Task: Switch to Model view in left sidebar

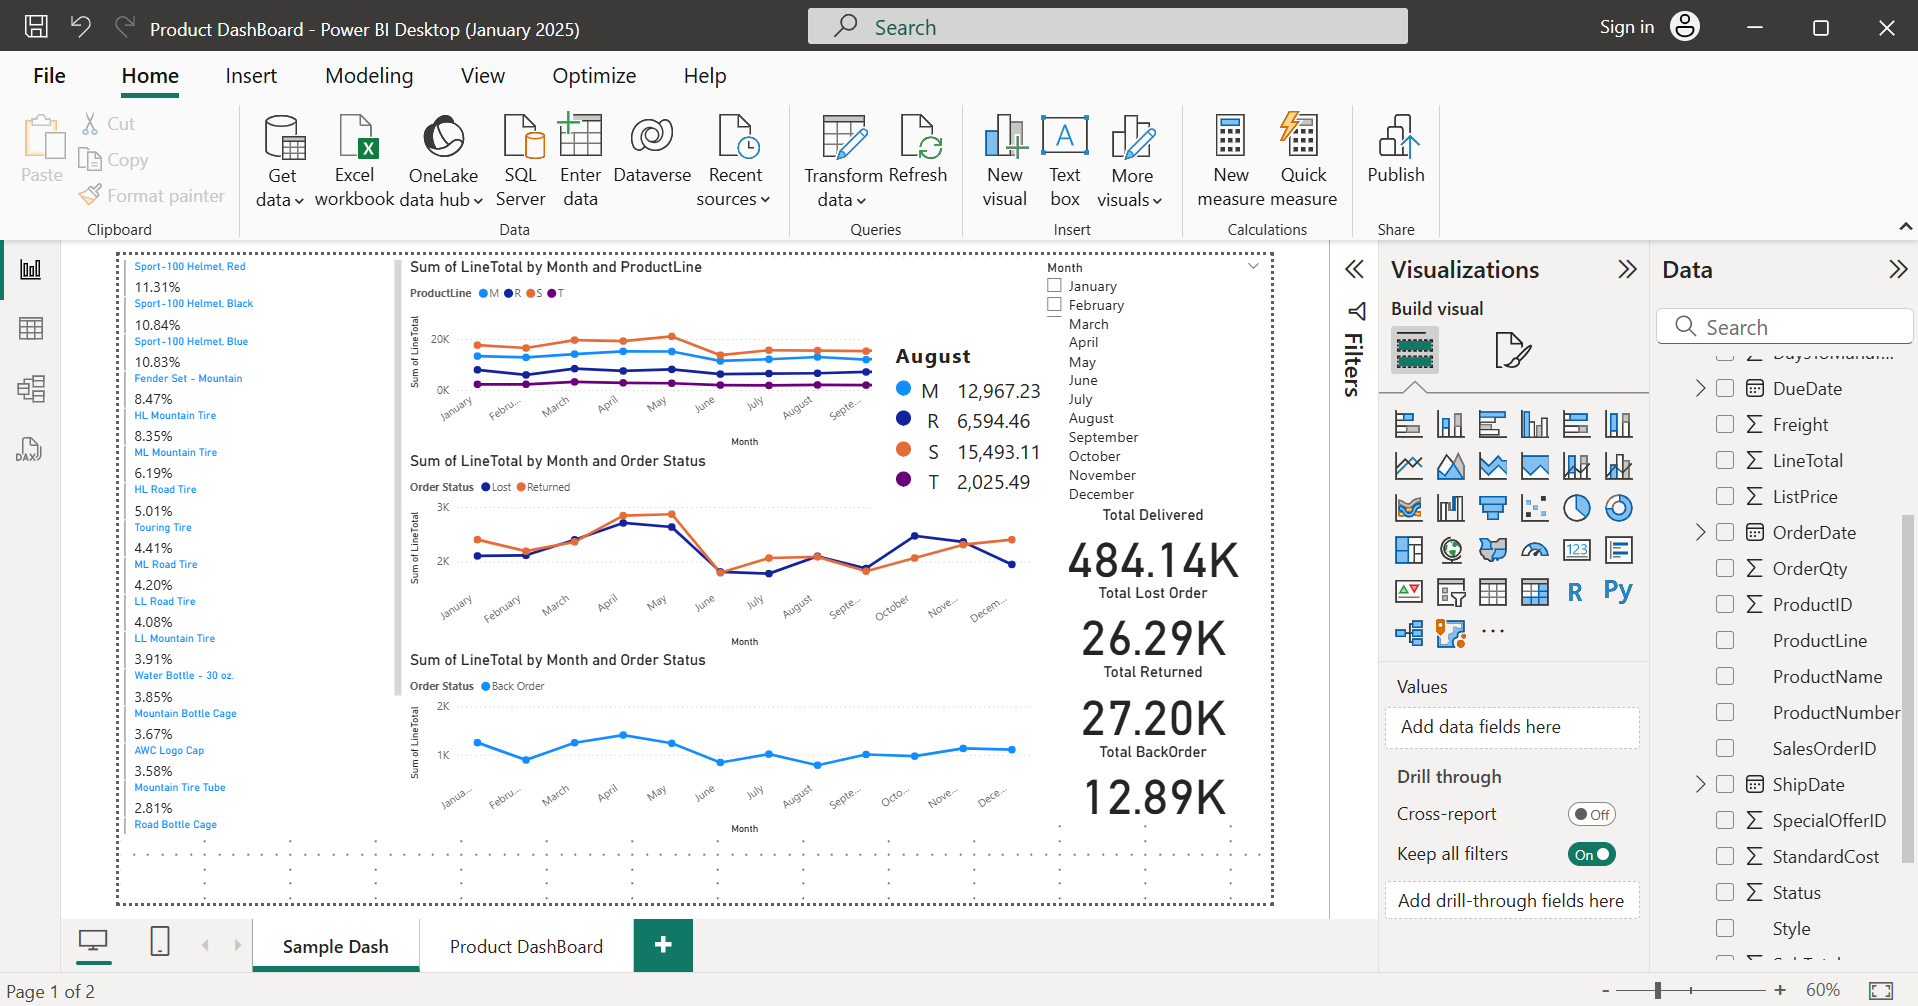Action: click(x=31, y=388)
